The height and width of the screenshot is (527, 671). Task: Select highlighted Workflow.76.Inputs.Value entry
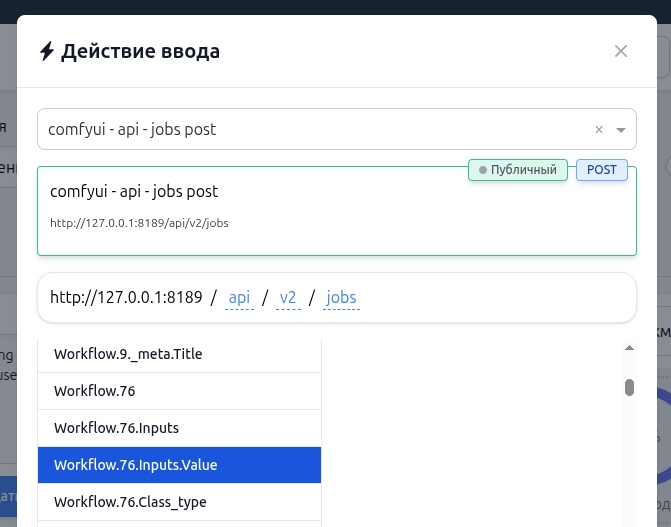coord(179,465)
